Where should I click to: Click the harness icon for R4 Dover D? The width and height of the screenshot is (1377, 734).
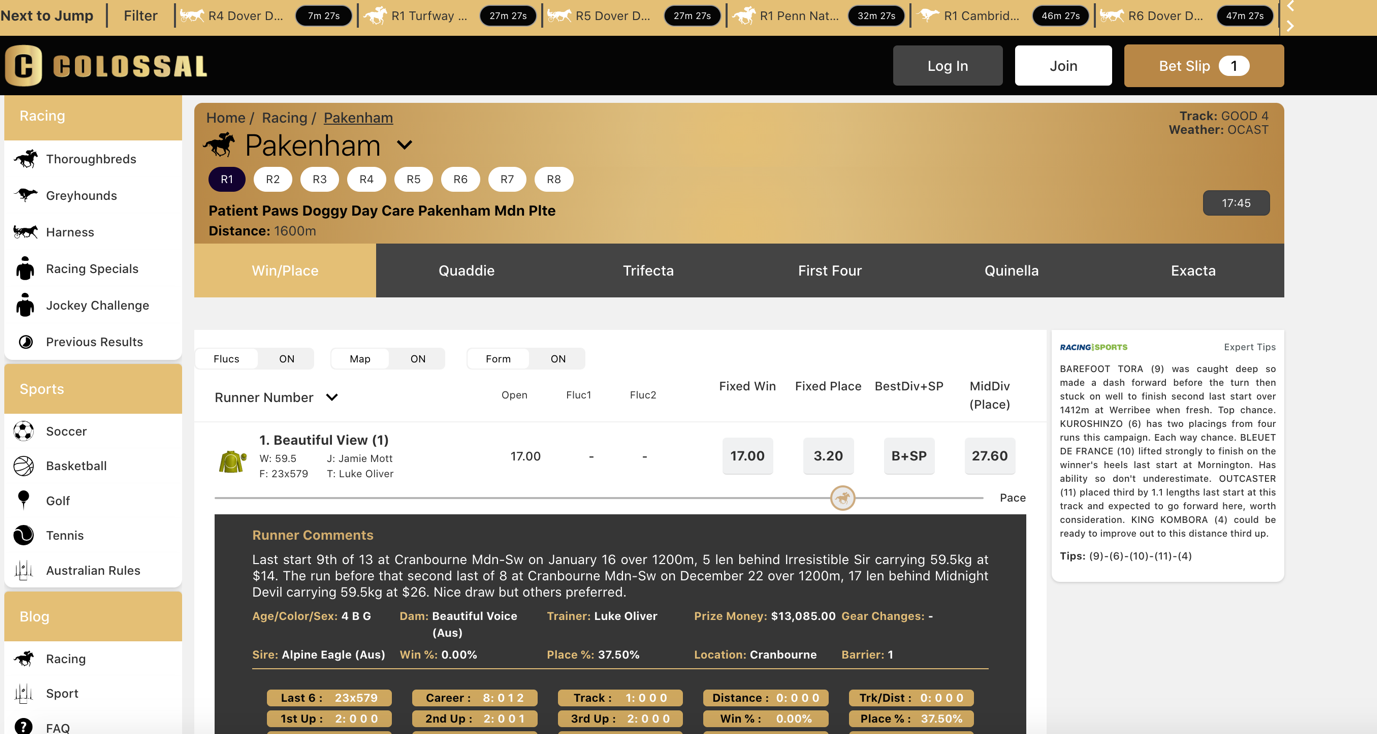192,15
